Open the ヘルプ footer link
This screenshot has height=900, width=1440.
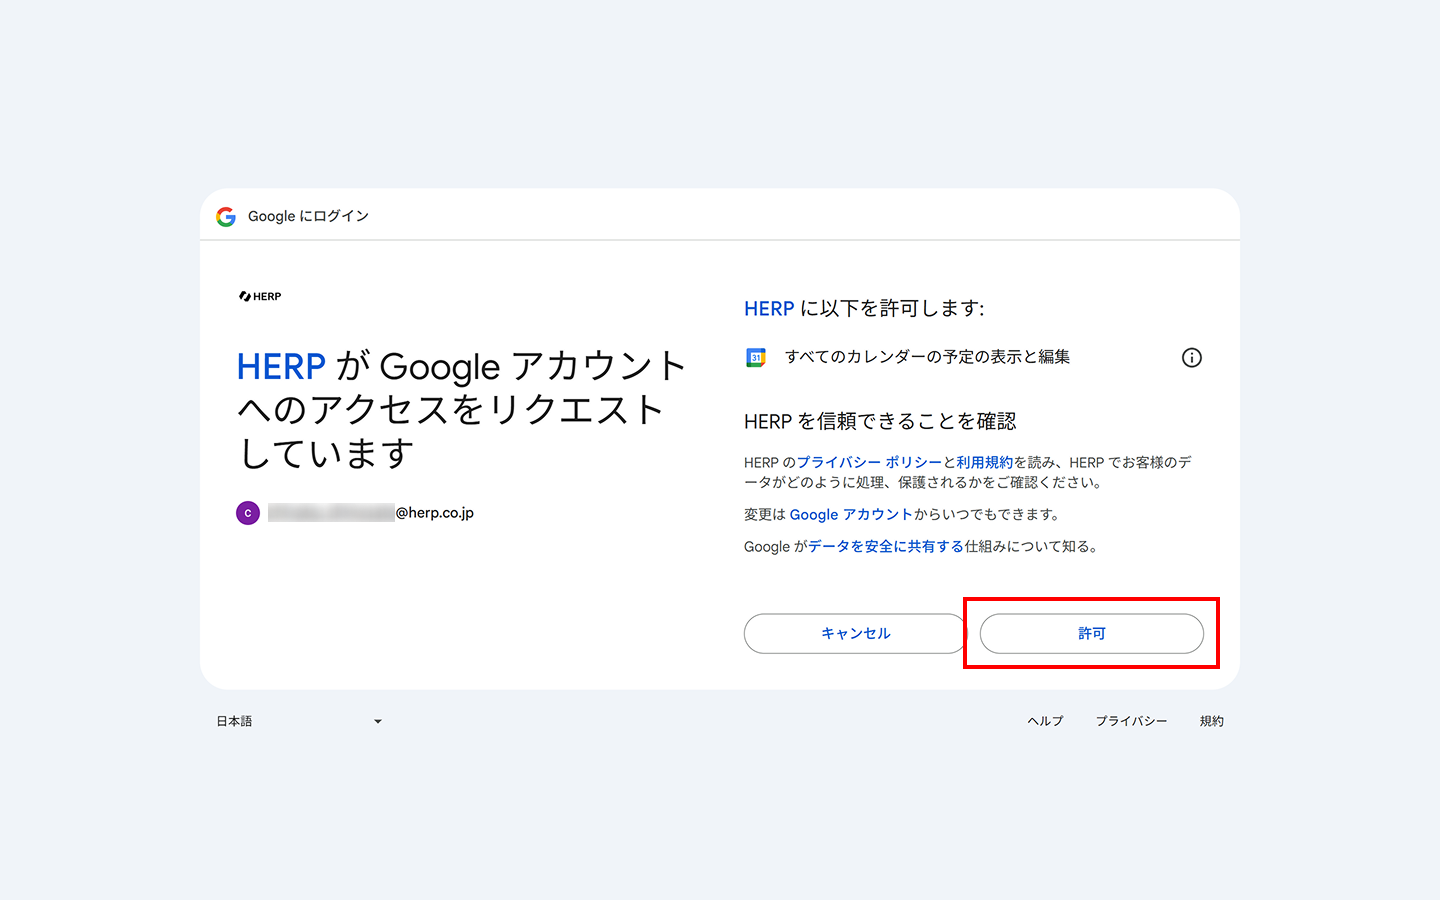1046,721
